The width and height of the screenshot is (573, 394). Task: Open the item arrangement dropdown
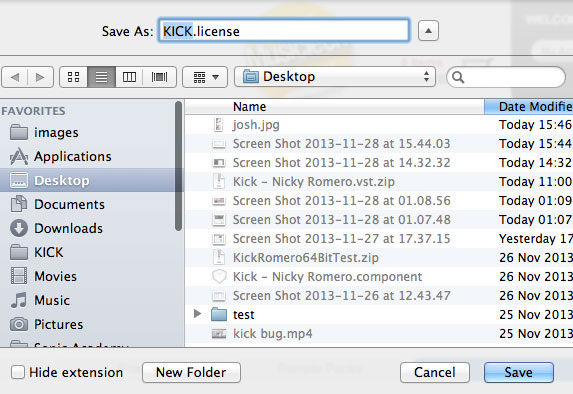click(x=205, y=77)
